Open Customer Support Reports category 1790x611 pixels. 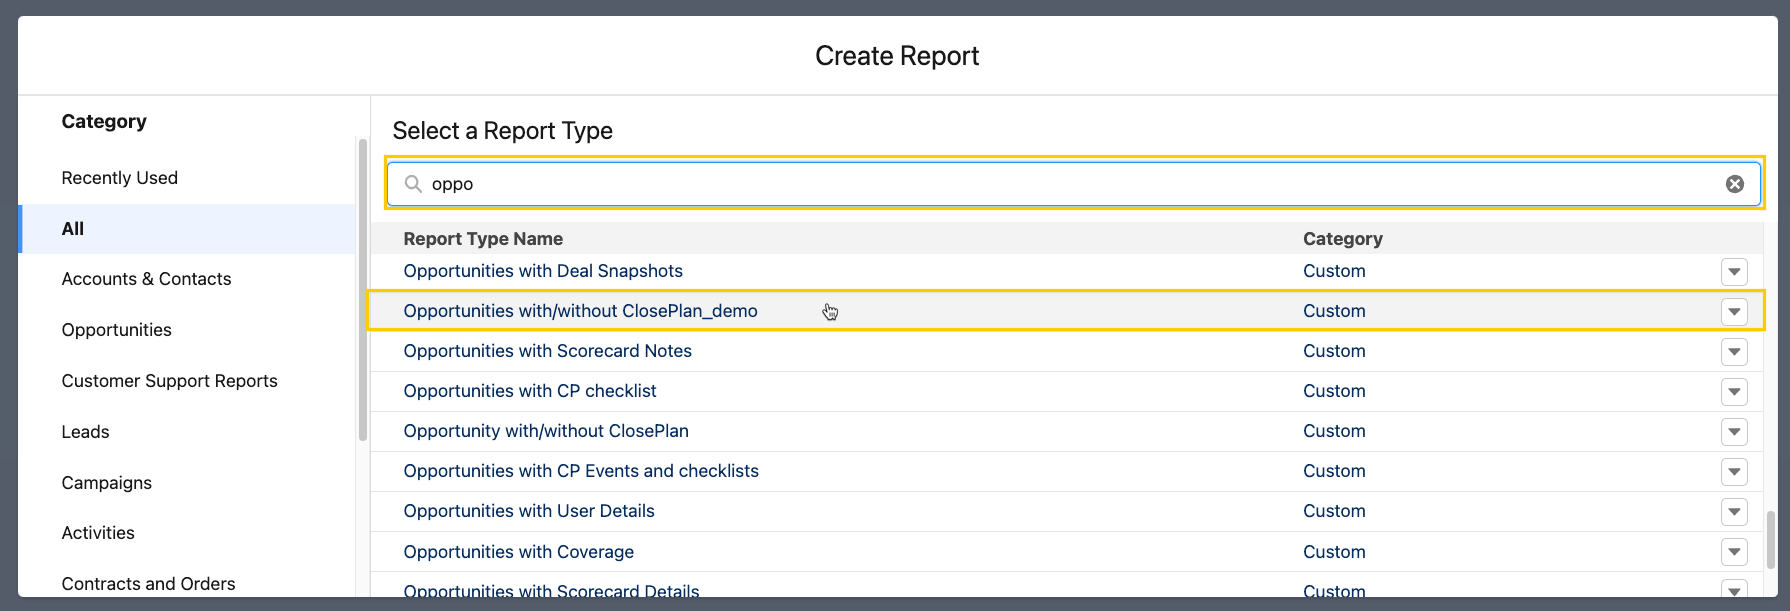pos(169,381)
